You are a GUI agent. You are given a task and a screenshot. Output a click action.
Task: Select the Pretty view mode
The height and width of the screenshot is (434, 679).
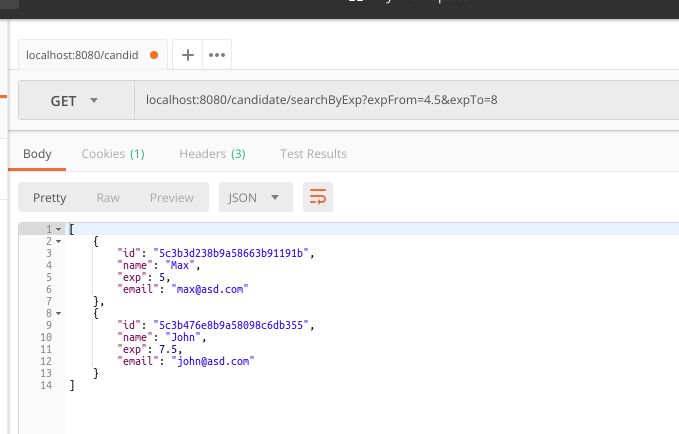click(x=49, y=198)
